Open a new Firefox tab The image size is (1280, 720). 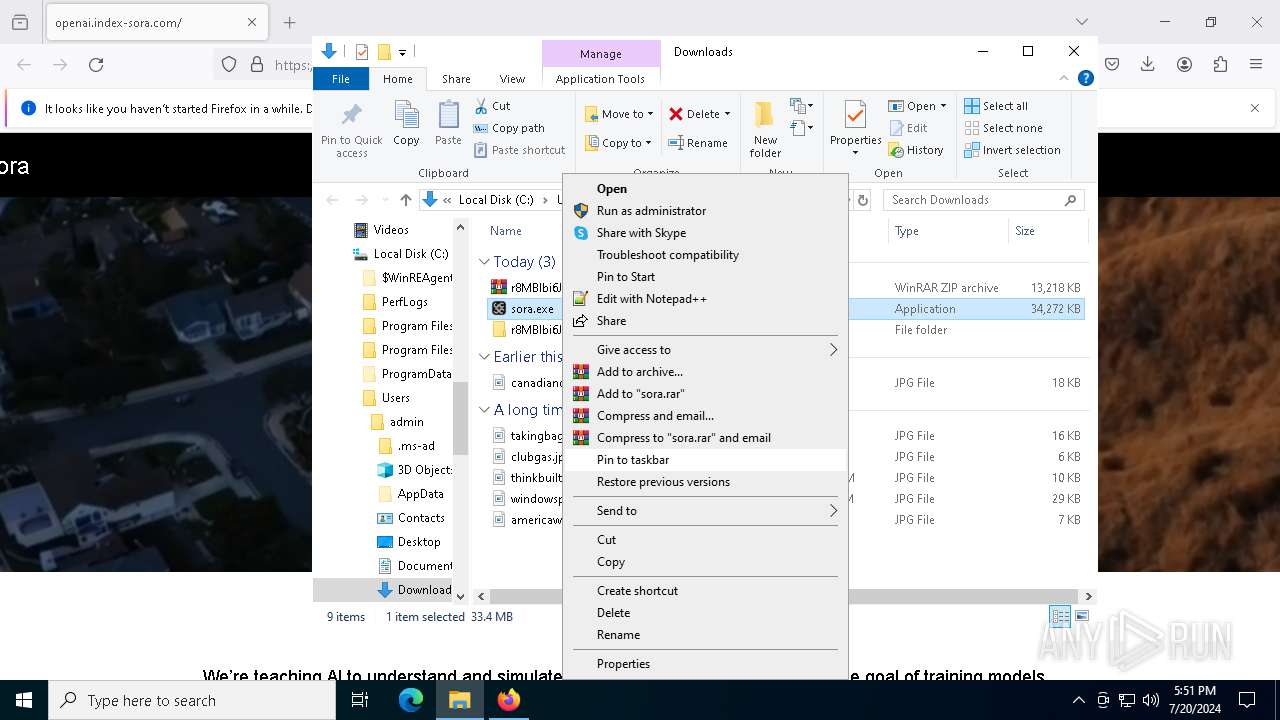tap(290, 22)
